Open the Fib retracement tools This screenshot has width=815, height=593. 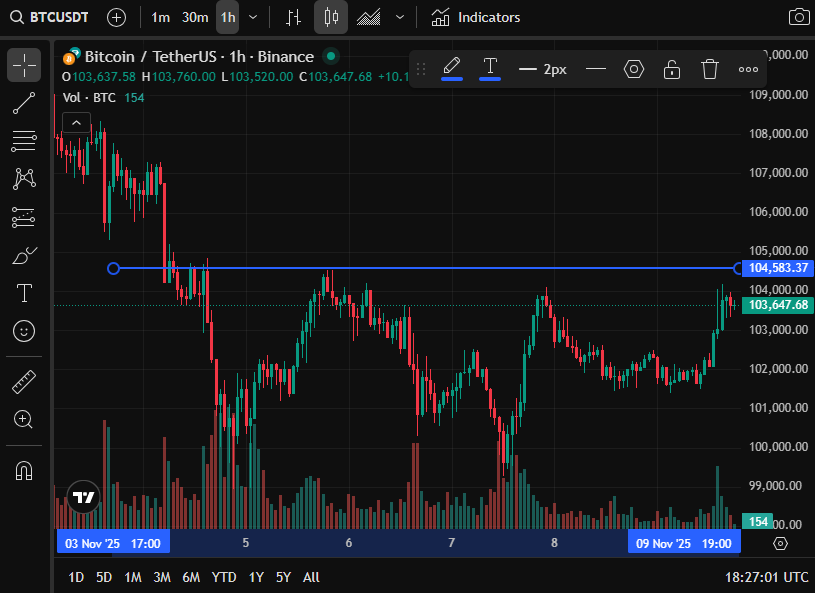point(24,141)
